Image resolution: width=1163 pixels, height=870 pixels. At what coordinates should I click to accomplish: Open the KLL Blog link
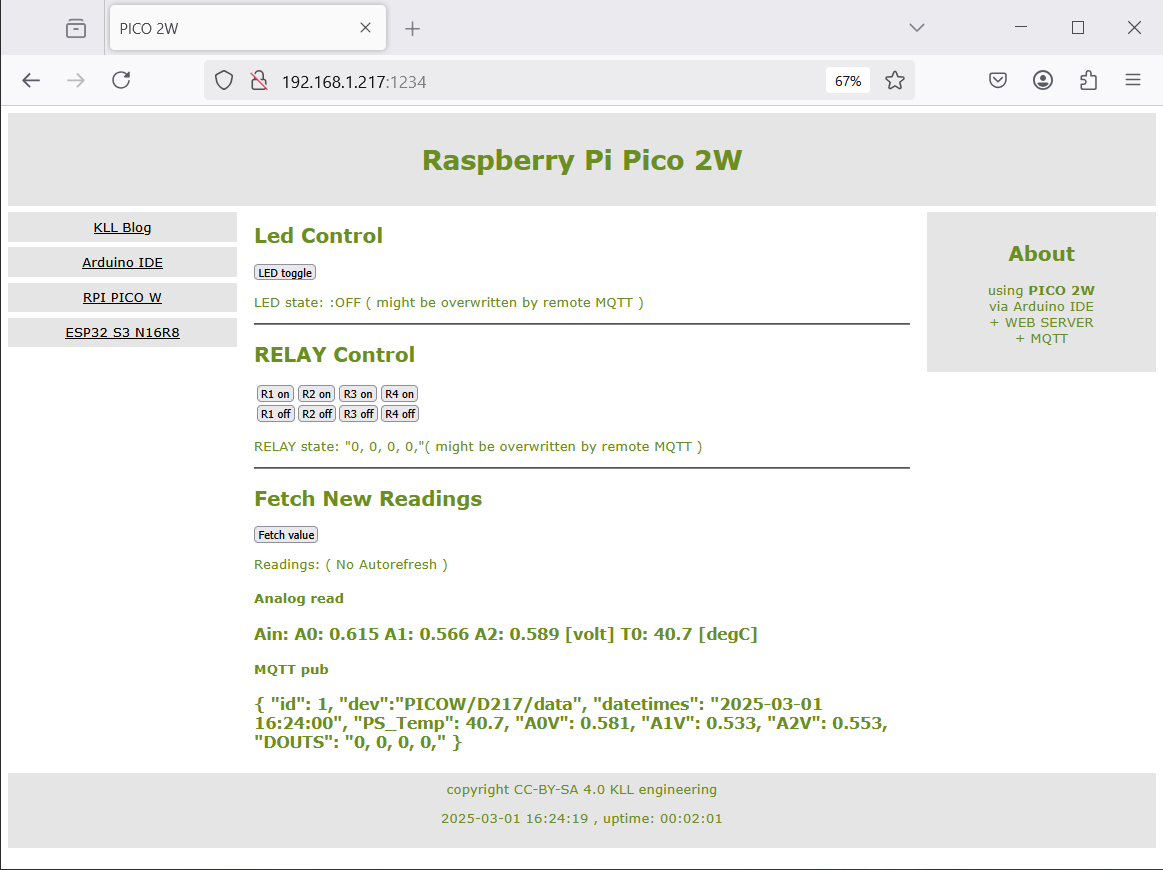(122, 228)
